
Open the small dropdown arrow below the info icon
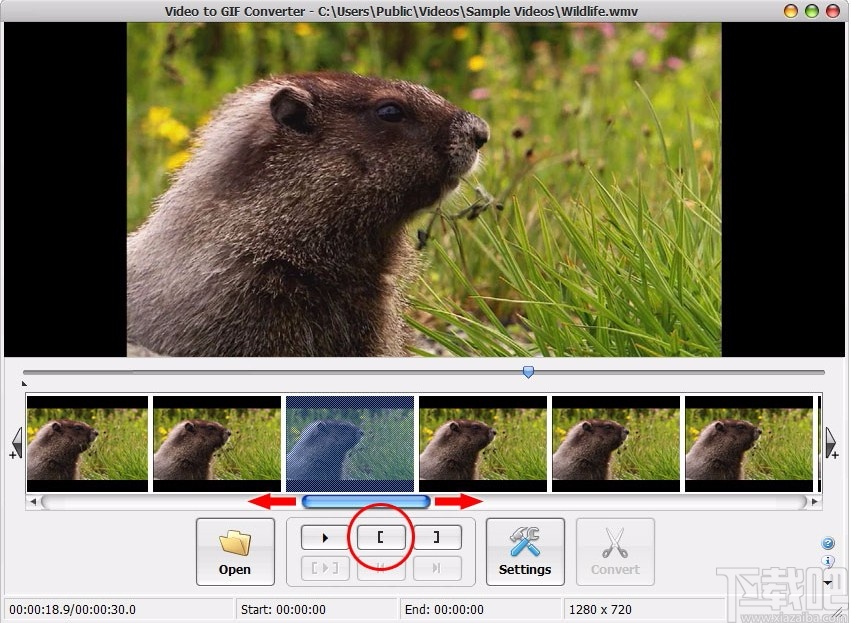coord(827,582)
